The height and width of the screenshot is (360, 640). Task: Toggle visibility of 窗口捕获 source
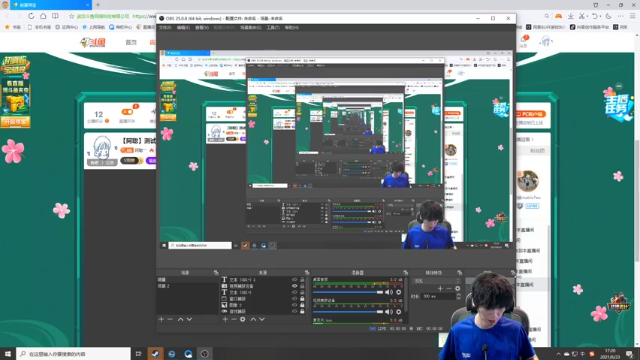pyautogui.click(x=294, y=299)
